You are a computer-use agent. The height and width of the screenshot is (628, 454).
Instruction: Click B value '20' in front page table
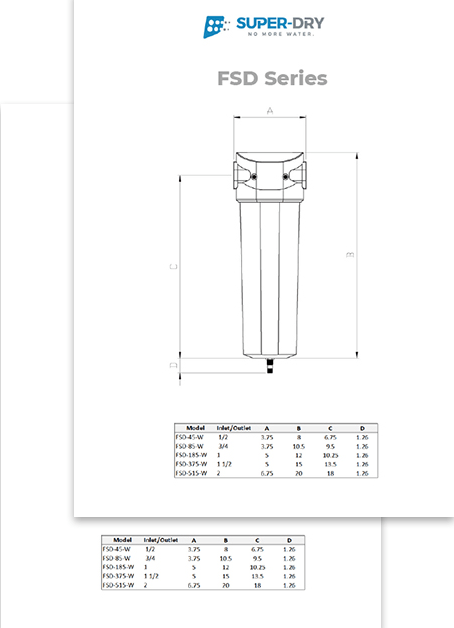299,473
